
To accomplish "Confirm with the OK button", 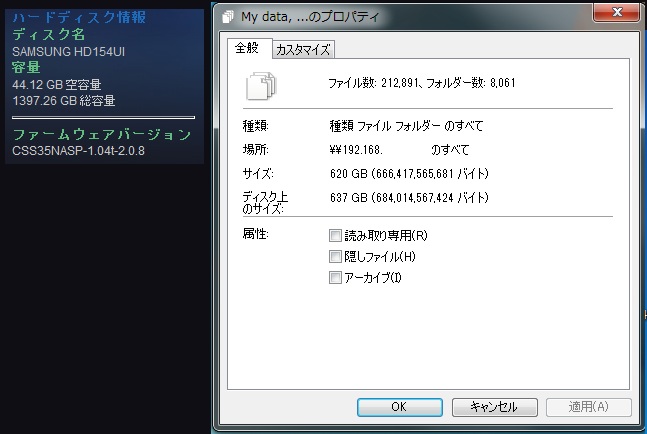I will [399, 407].
